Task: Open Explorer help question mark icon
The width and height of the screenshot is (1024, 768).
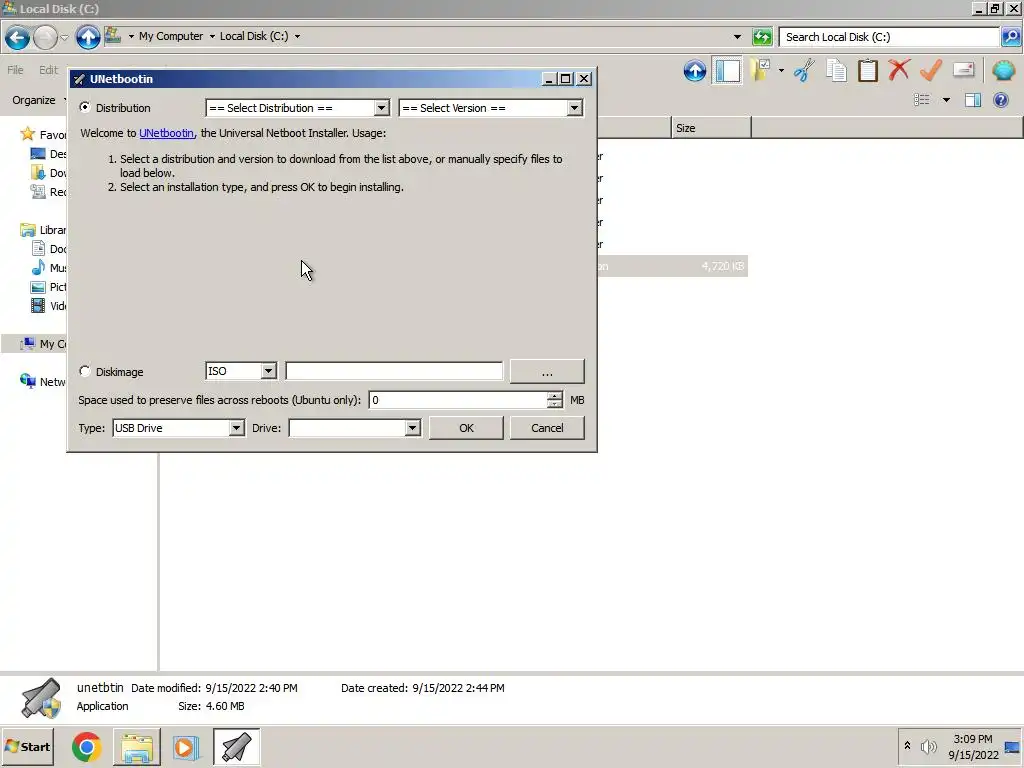Action: (x=1000, y=100)
